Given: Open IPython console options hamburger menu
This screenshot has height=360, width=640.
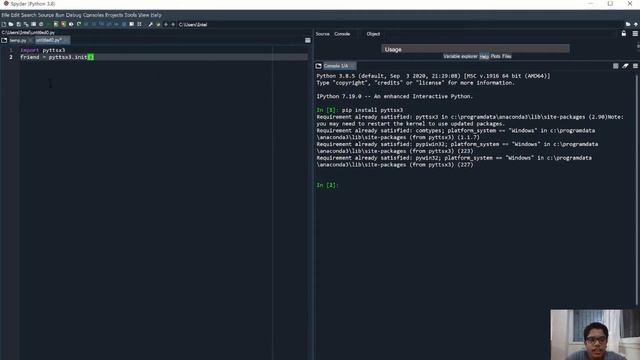Looking at the screenshot, I should [x=635, y=66].
